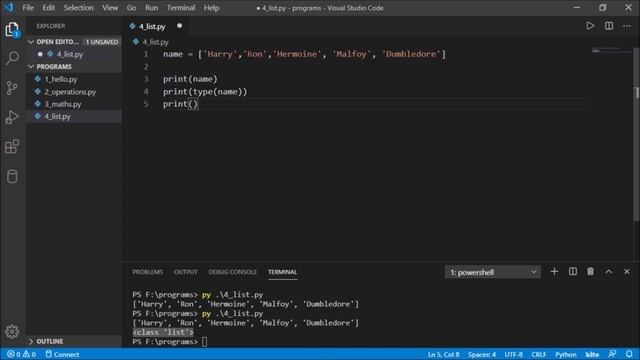Open editor More Actions ellipsis
The height and width of the screenshot is (360, 640).
tap(627, 26)
